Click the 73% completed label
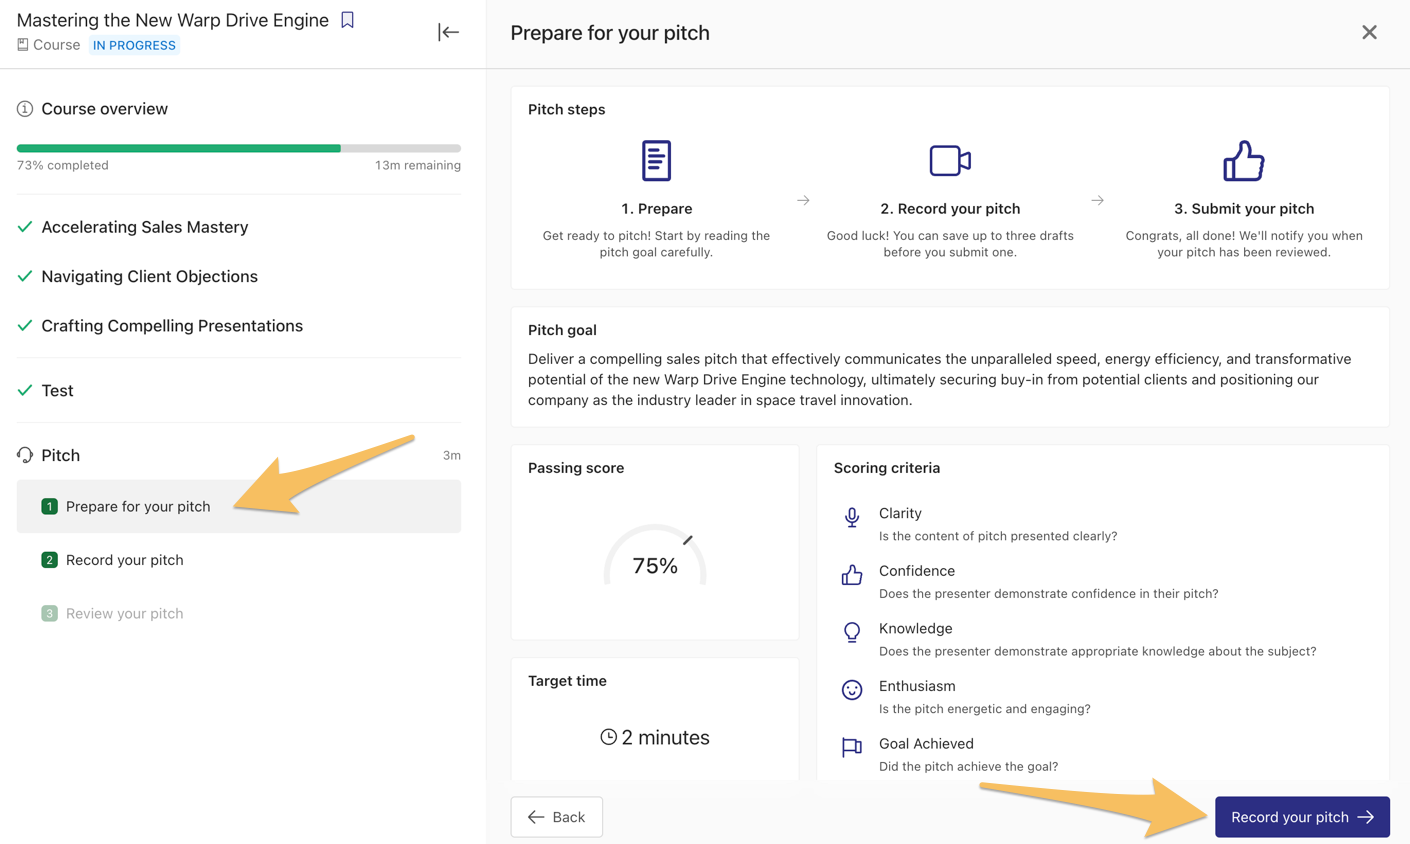This screenshot has width=1410, height=844. pos(63,165)
